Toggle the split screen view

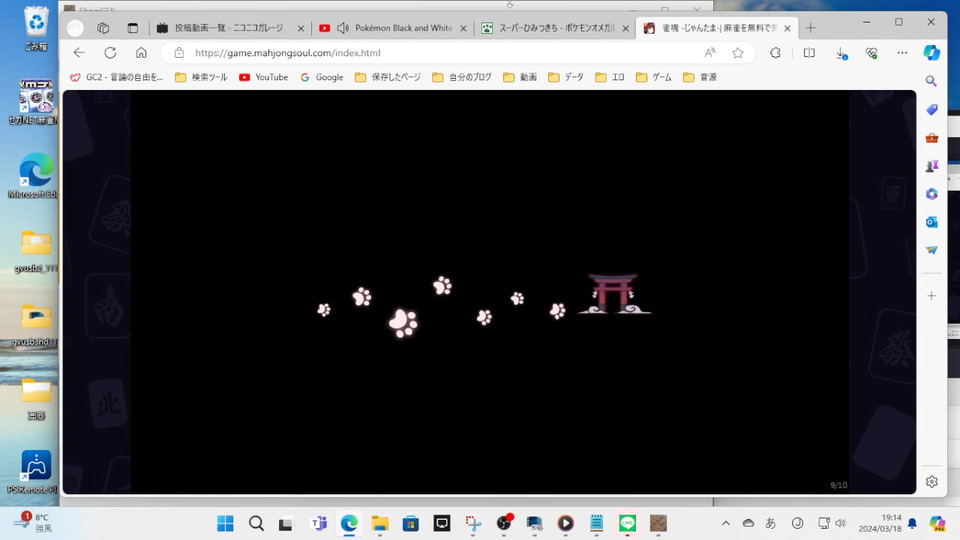tap(809, 53)
